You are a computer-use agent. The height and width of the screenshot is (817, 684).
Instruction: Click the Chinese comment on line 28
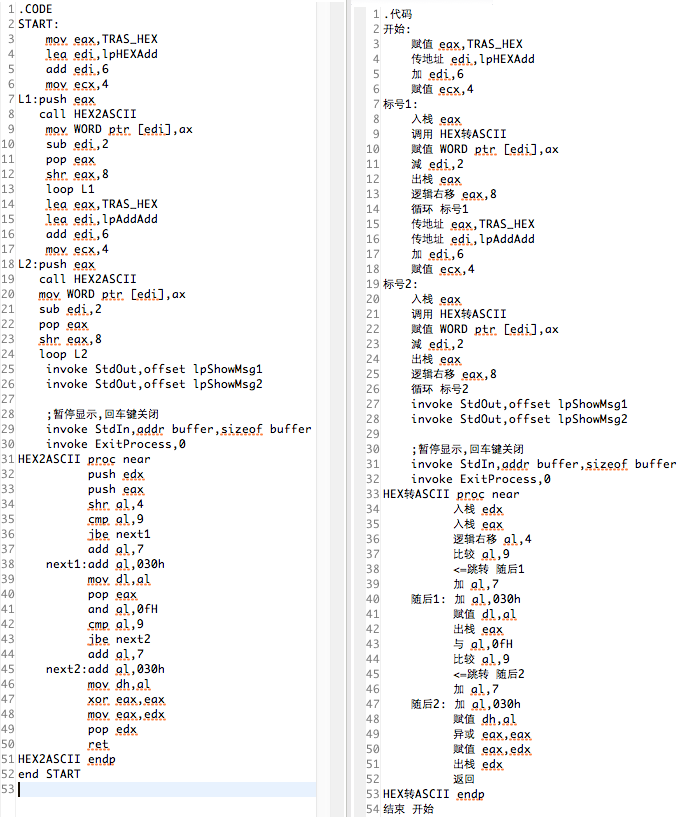[x=102, y=414]
